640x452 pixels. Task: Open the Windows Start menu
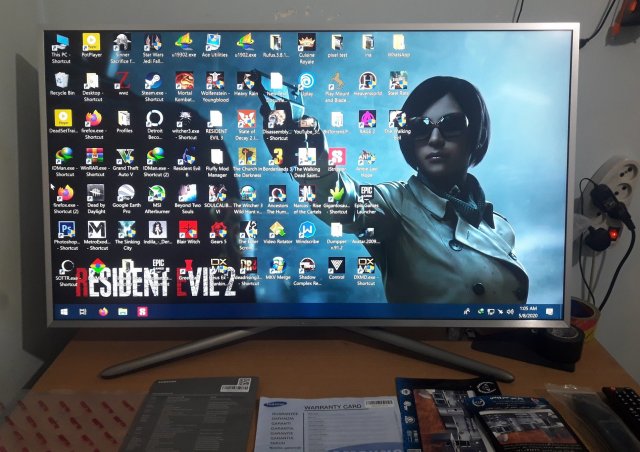(x=65, y=312)
